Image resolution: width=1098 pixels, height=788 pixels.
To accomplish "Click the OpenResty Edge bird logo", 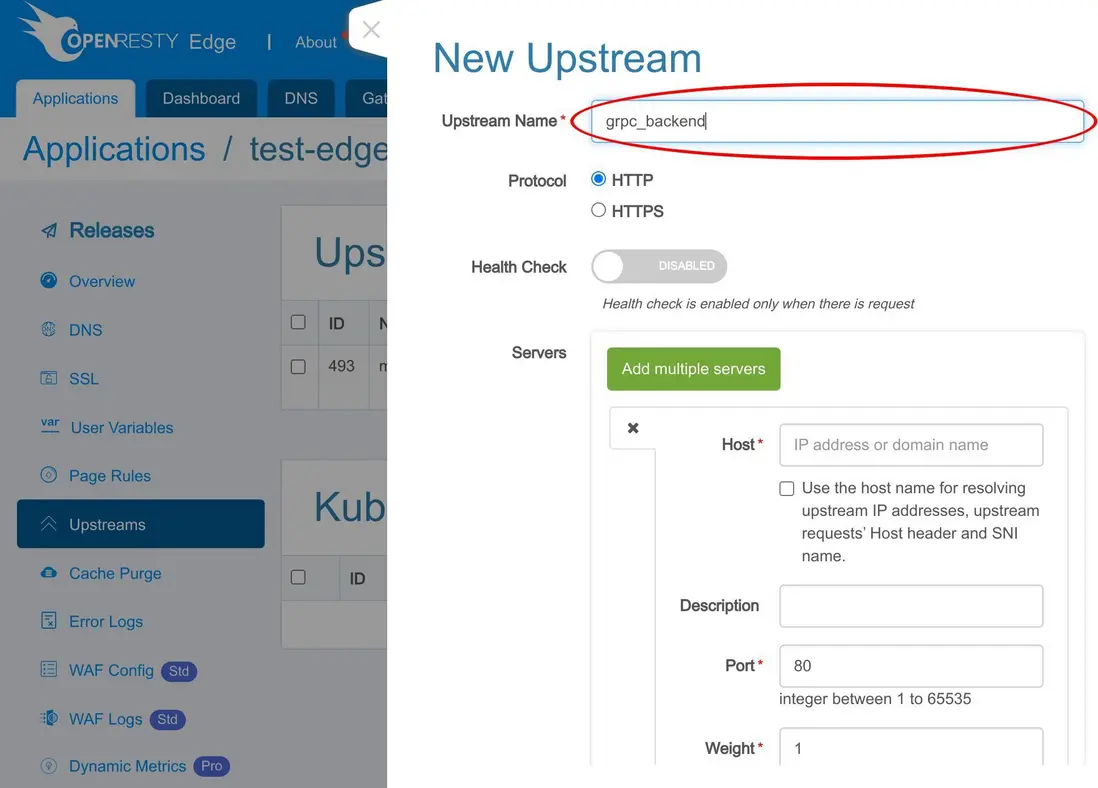I will click(48, 32).
